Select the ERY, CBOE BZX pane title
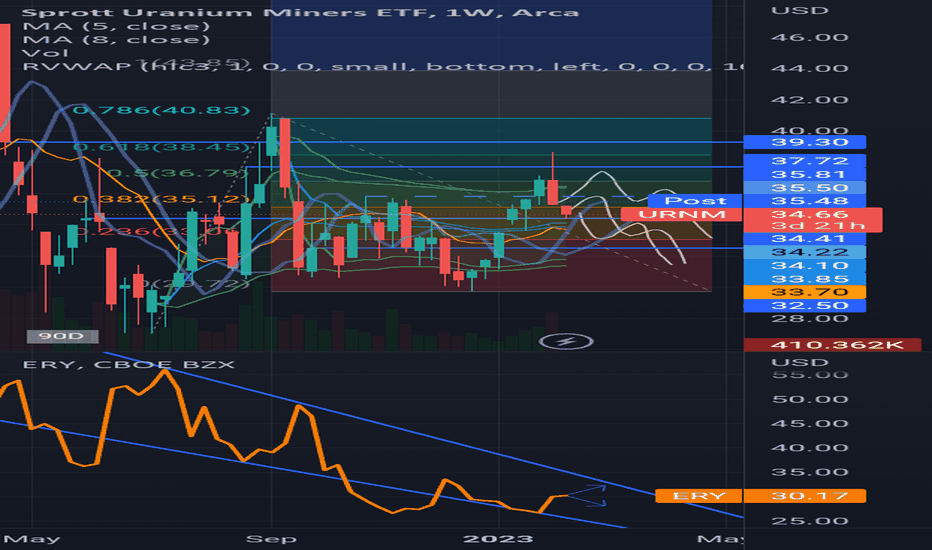The height and width of the screenshot is (550, 932). coord(128,364)
